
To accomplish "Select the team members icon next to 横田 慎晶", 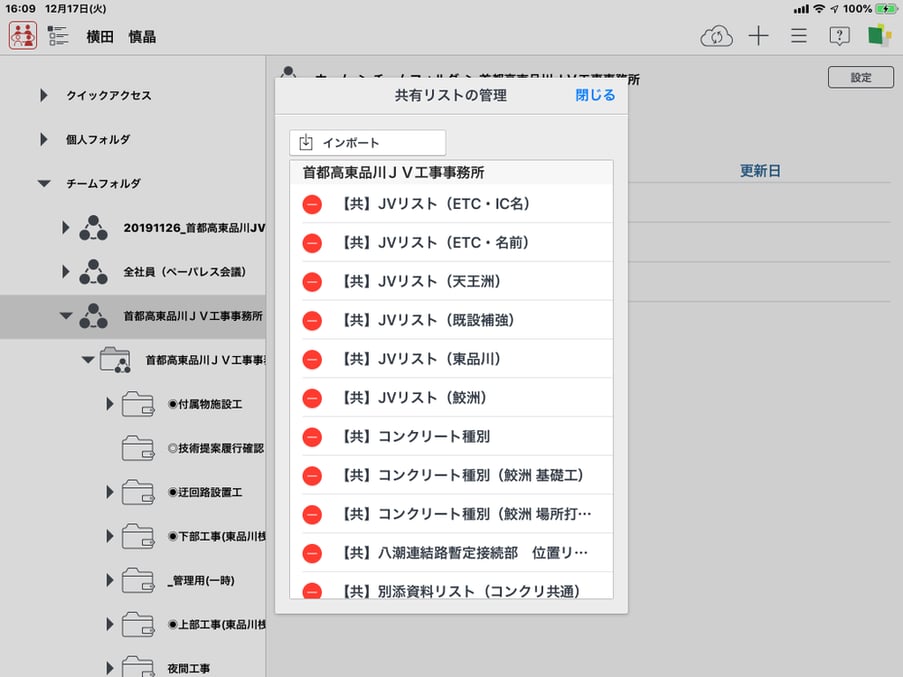I will tap(22, 34).
